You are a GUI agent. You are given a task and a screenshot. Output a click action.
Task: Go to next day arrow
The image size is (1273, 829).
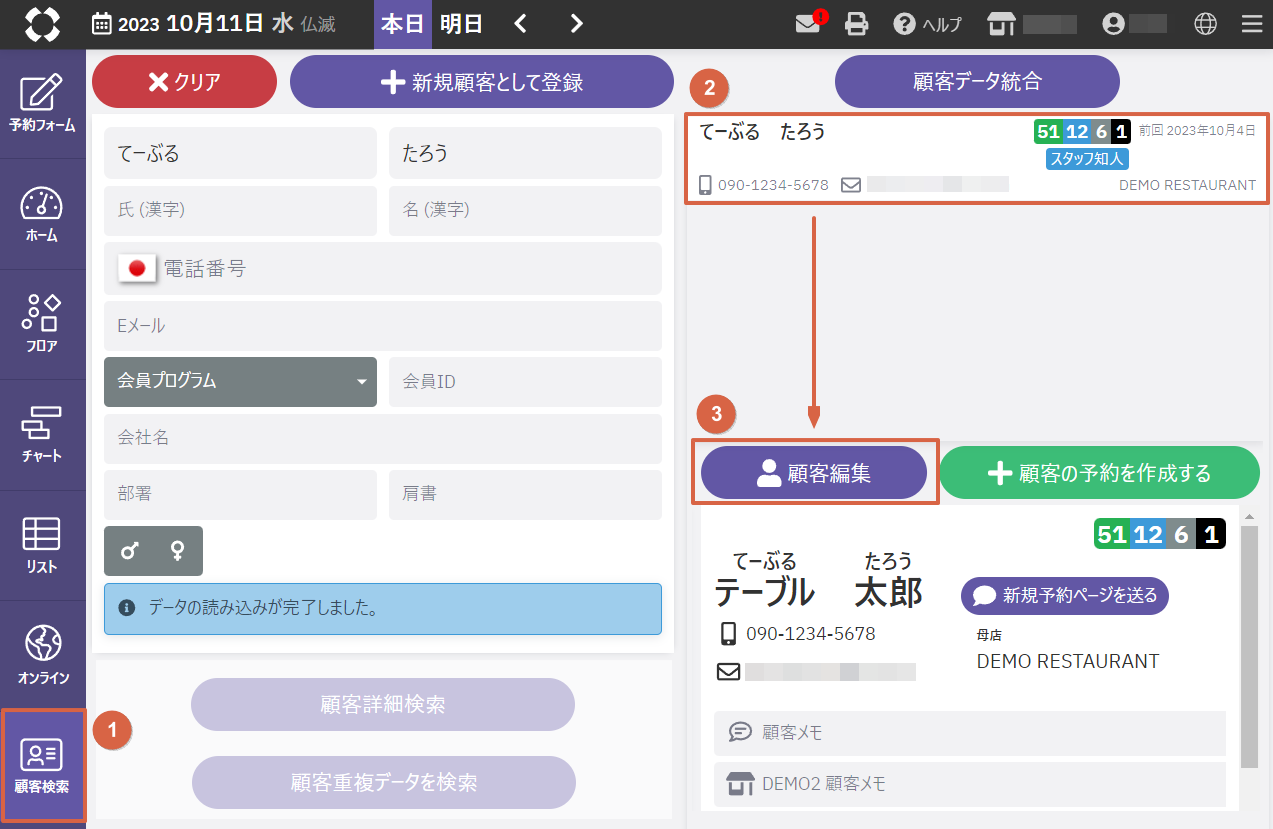coord(576,24)
